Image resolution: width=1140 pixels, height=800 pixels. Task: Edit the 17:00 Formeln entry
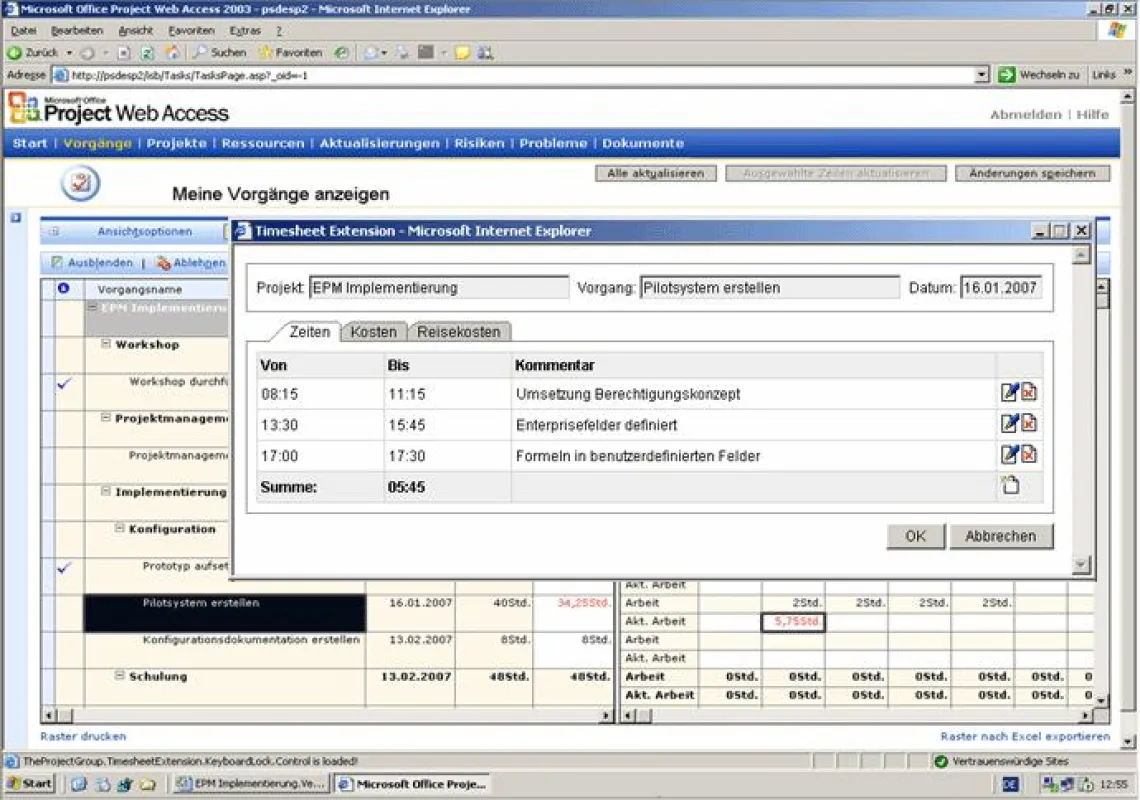click(x=1008, y=455)
